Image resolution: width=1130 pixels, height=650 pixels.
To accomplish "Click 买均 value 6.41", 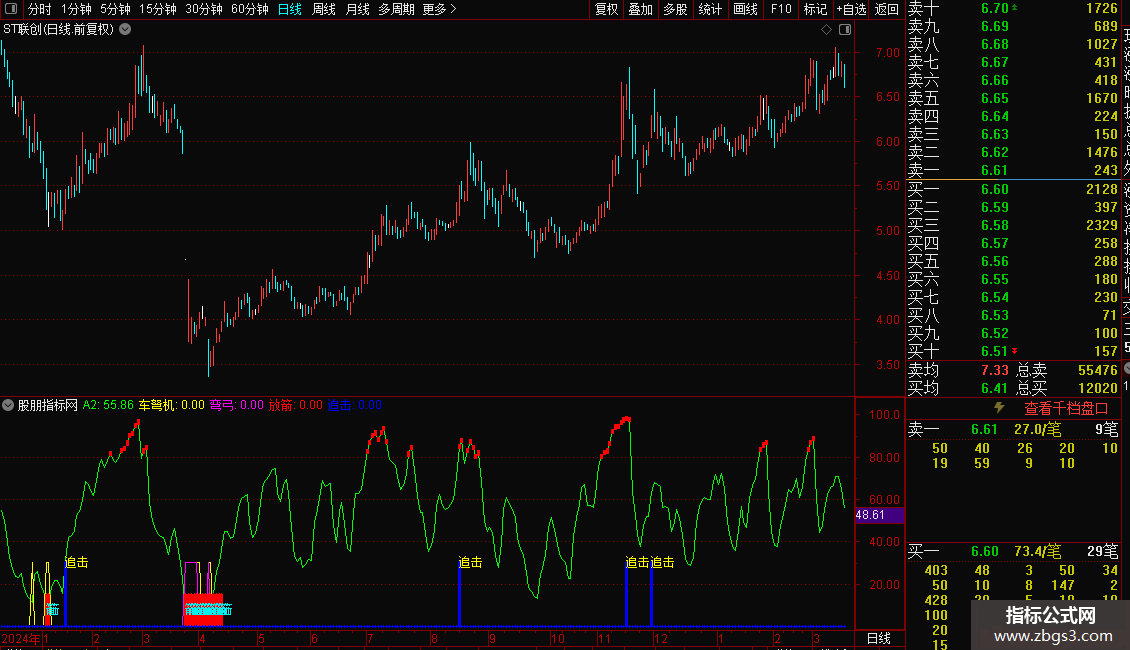I will pyautogui.click(x=995, y=388).
